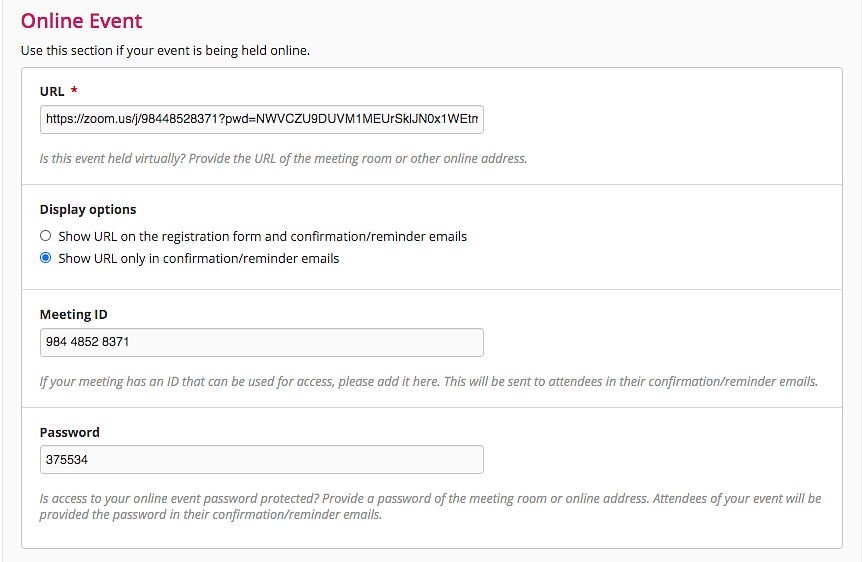Focus the Meeting ID input field
This screenshot has width=862, height=562.
point(262,343)
